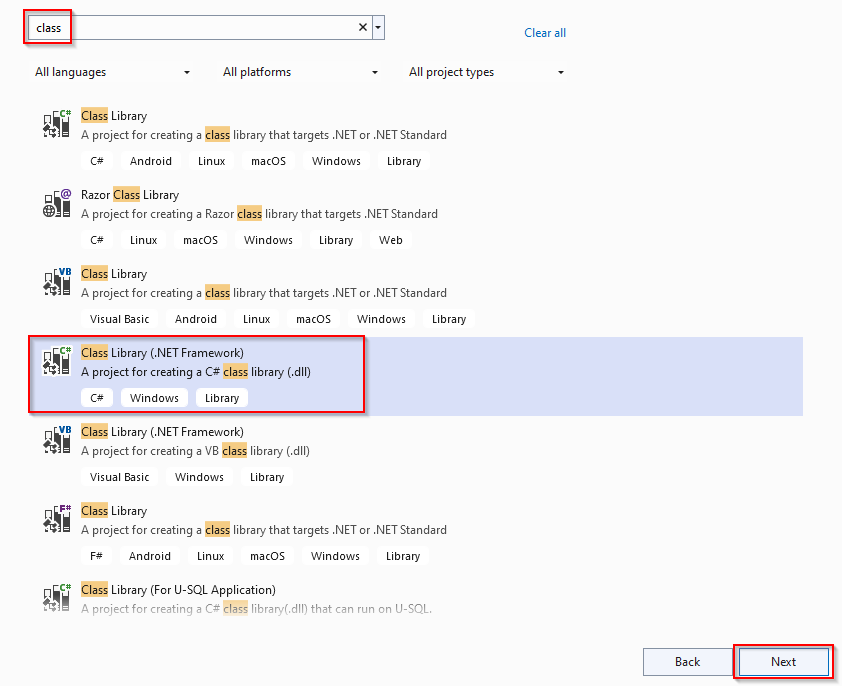Click the Visual Basic tag under VB .NET Framework library
Screen dimensions: 842x686
coord(119,477)
